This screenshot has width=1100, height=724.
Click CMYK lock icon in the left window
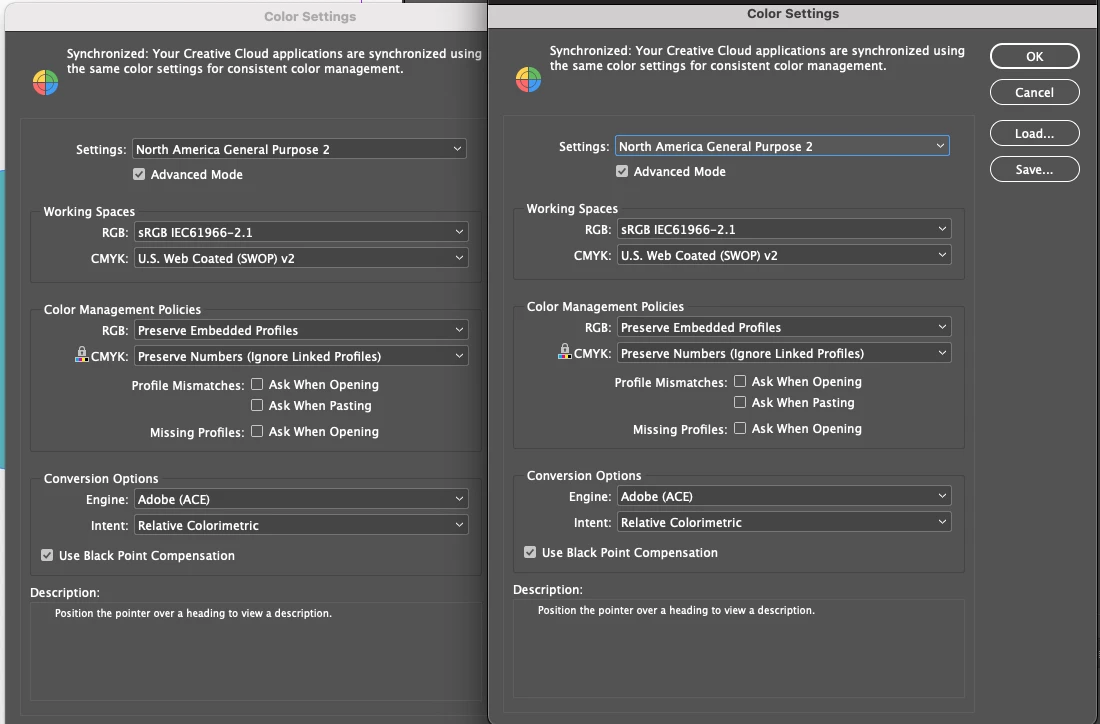point(82,354)
